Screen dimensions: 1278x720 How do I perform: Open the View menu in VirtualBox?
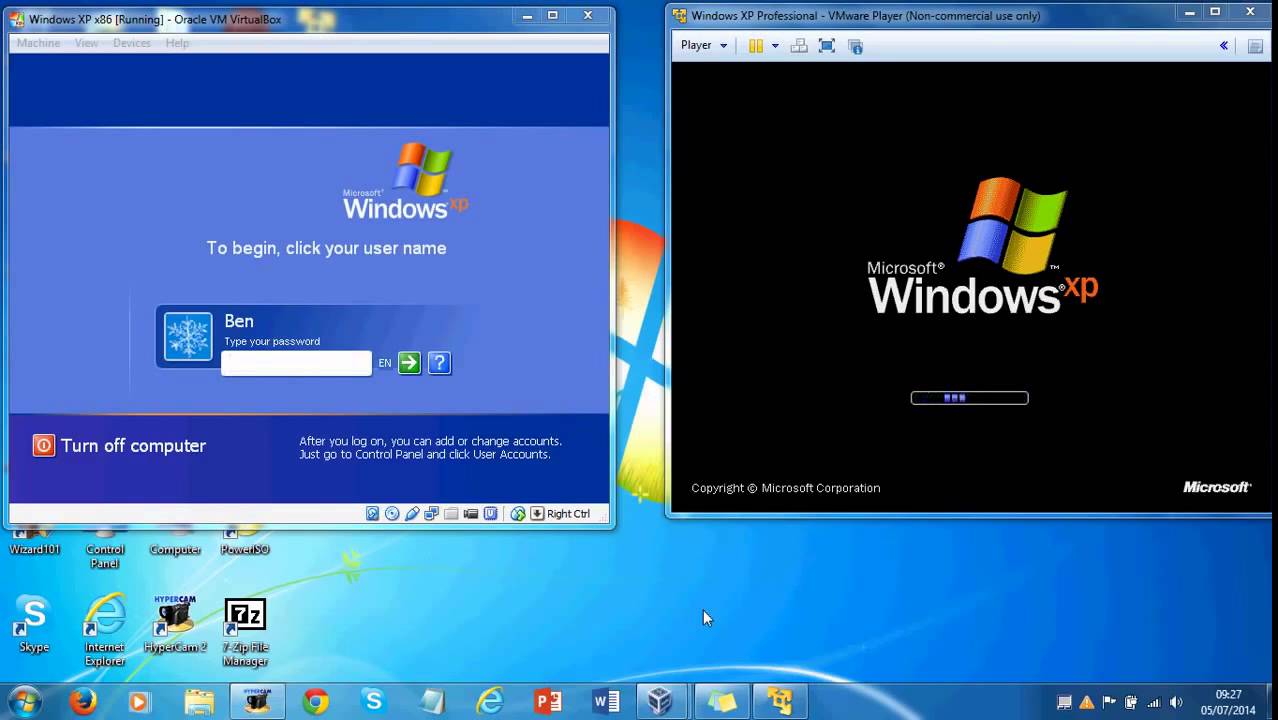[87, 43]
